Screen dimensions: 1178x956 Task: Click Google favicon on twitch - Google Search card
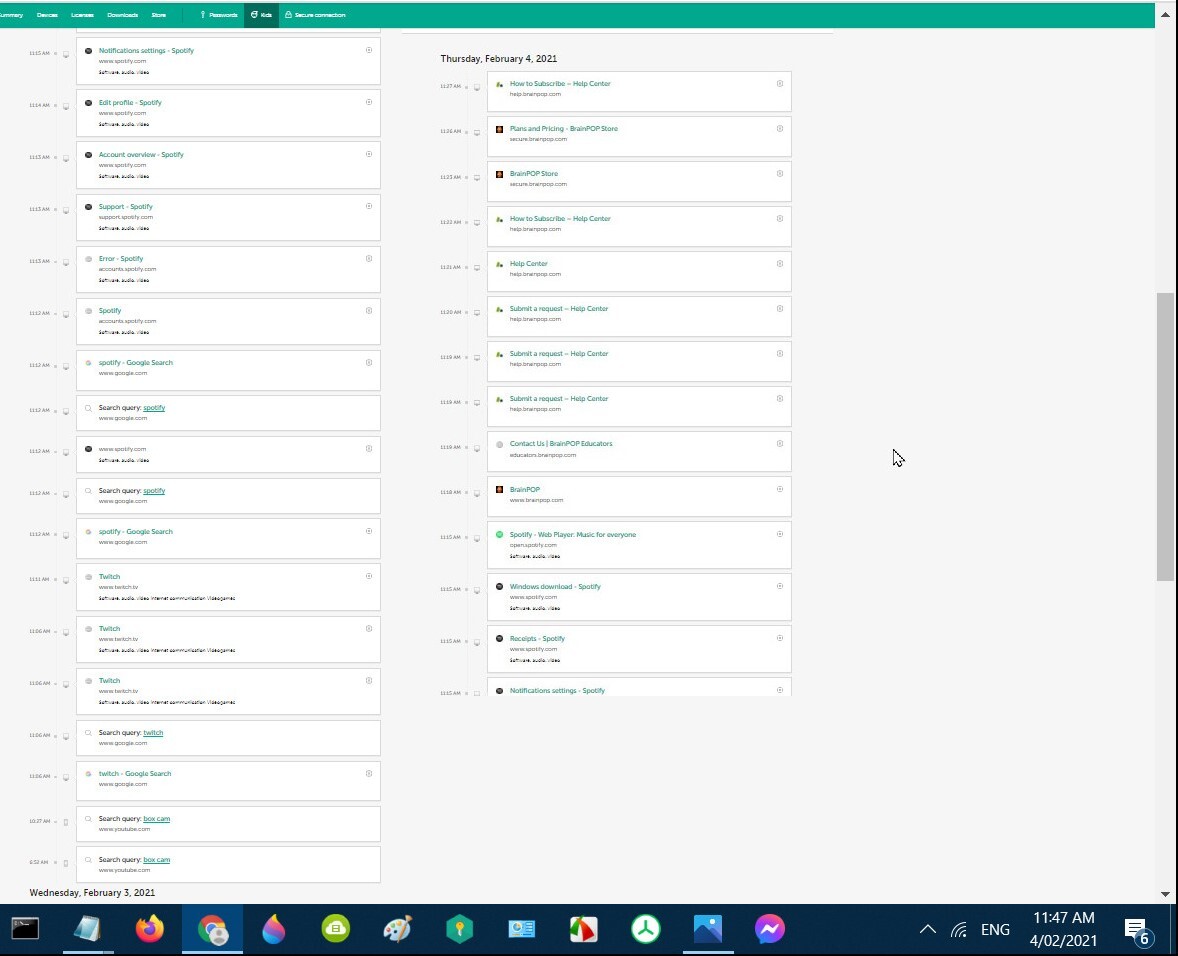tap(89, 774)
